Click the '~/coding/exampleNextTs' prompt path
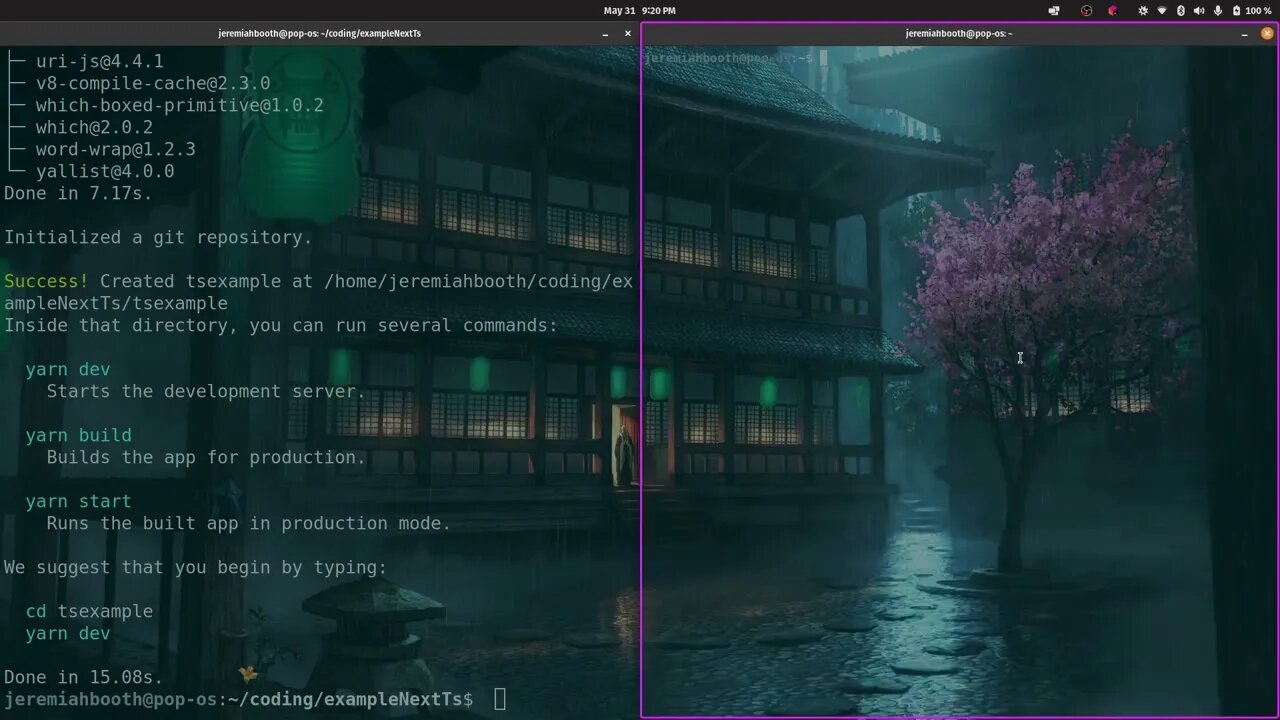 pos(344,699)
